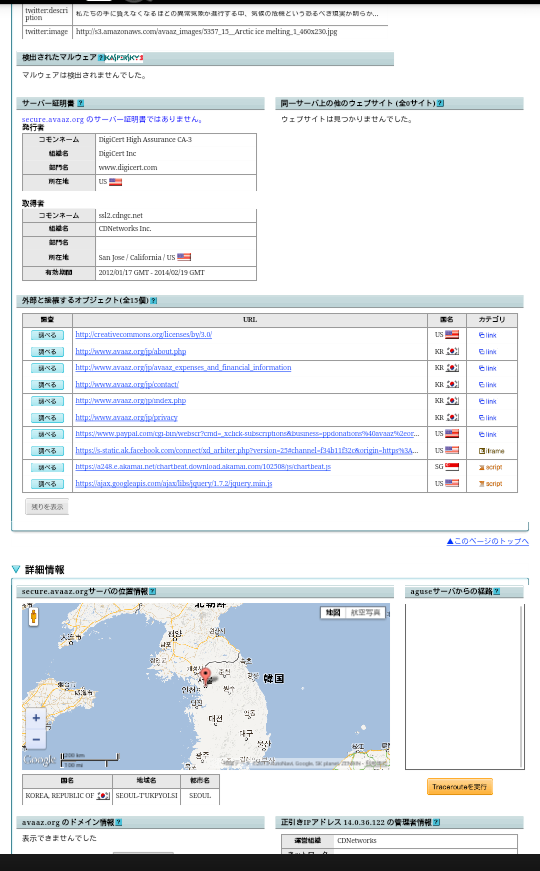Viewport: 540px width, 871px height.
Task: Click help icon for 外部と接続するオブジェクト
Action: pos(154,301)
